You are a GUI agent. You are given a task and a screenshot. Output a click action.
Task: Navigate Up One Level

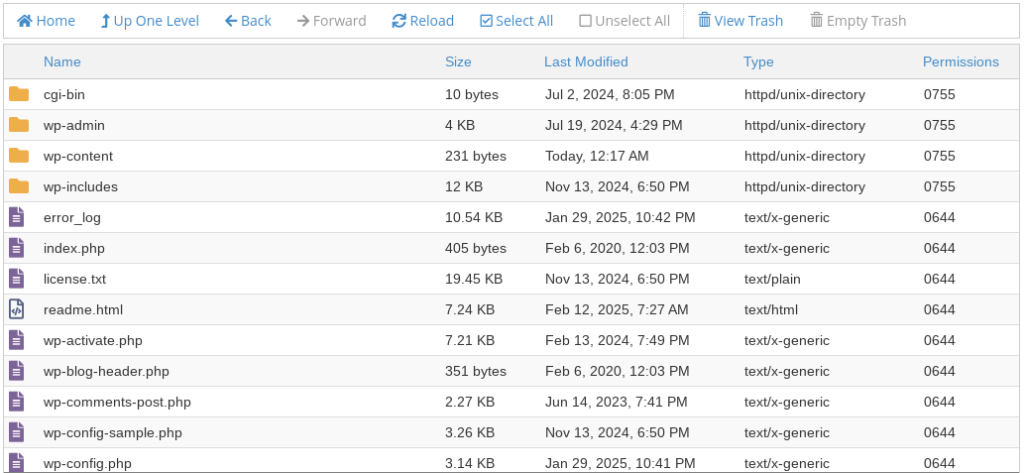(150, 21)
